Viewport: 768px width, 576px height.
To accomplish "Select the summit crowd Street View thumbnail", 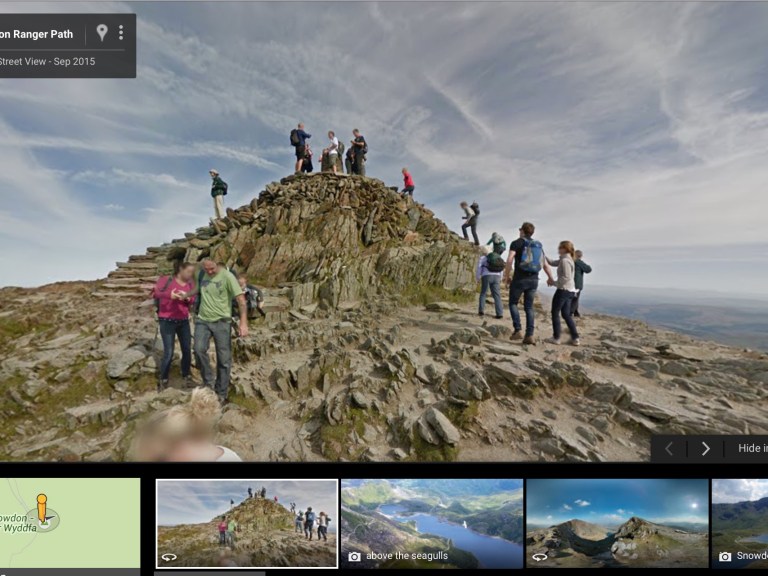I will 246,520.
